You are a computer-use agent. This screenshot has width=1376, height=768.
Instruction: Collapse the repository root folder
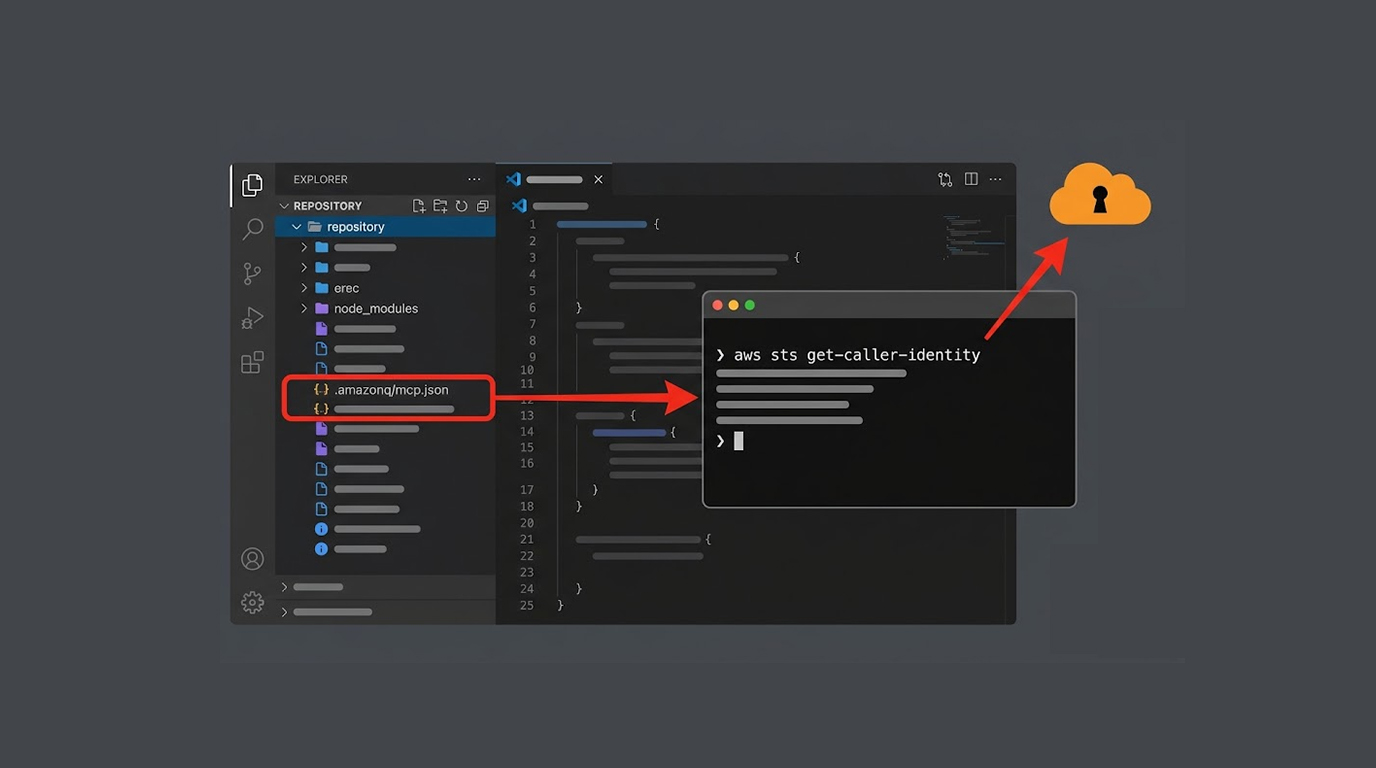pyautogui.click(x=297, y=227)
